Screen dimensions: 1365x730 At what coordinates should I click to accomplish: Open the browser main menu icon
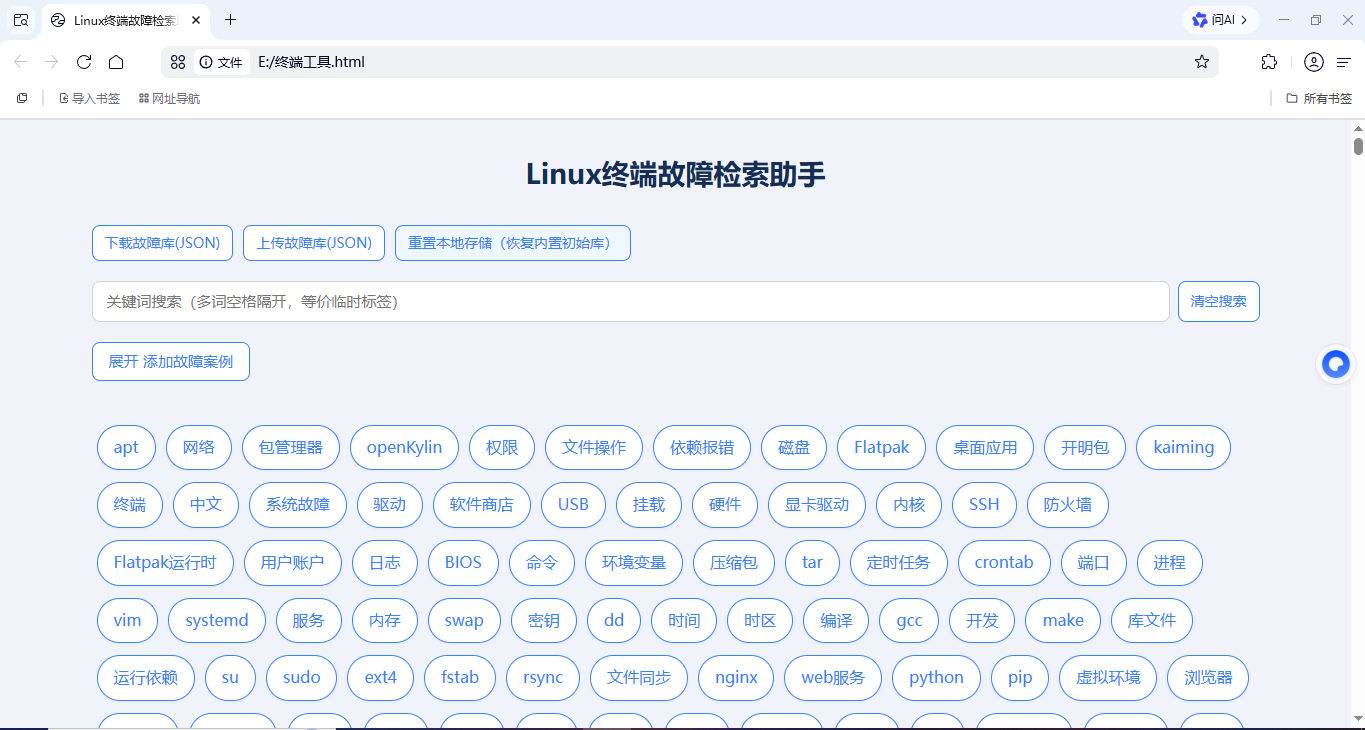(1344, 62)
